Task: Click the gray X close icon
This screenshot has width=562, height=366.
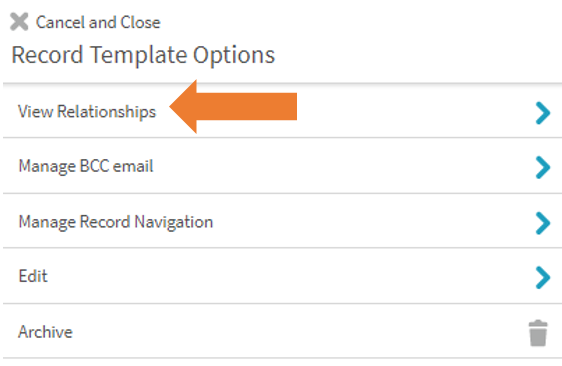Action: (19, 22)
